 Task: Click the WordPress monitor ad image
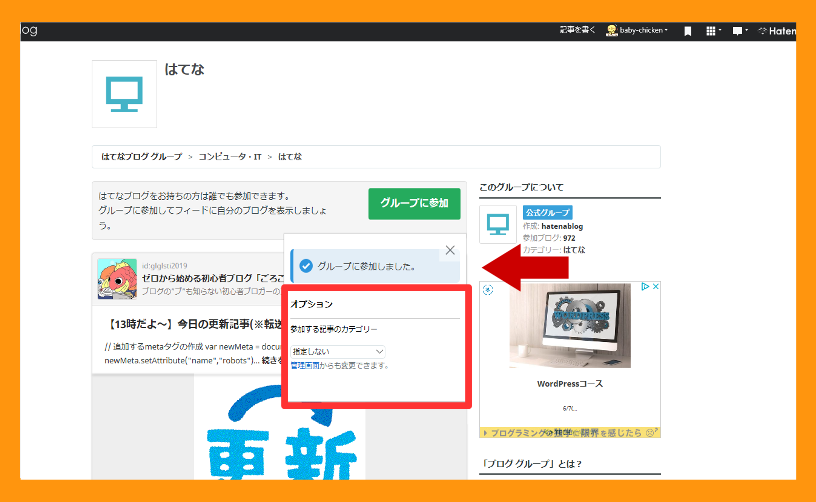point(570,326)
